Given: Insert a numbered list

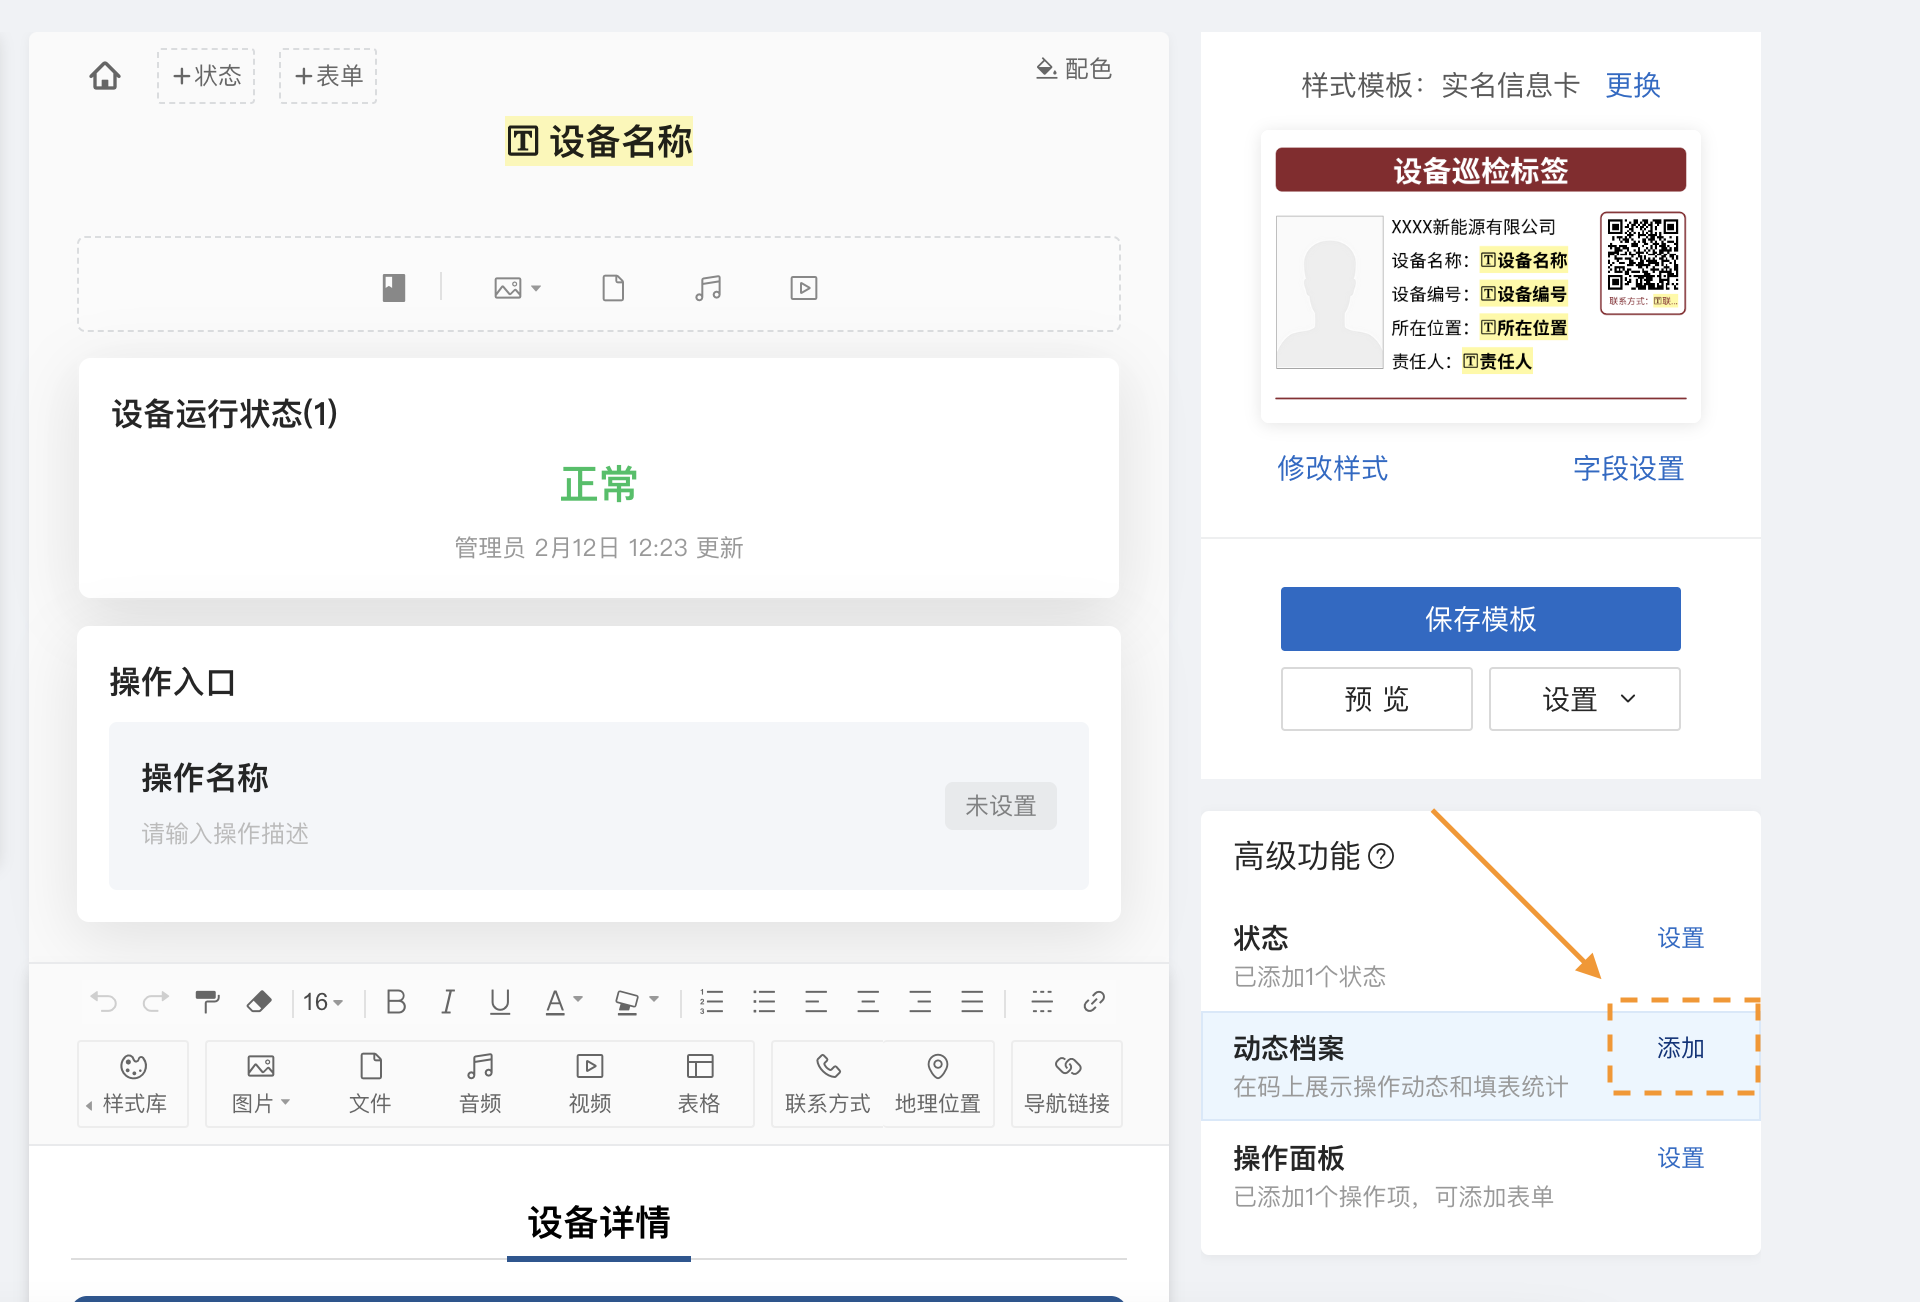Looking at the screenshot, I should pyautogui.click(x=711, y=1001).
